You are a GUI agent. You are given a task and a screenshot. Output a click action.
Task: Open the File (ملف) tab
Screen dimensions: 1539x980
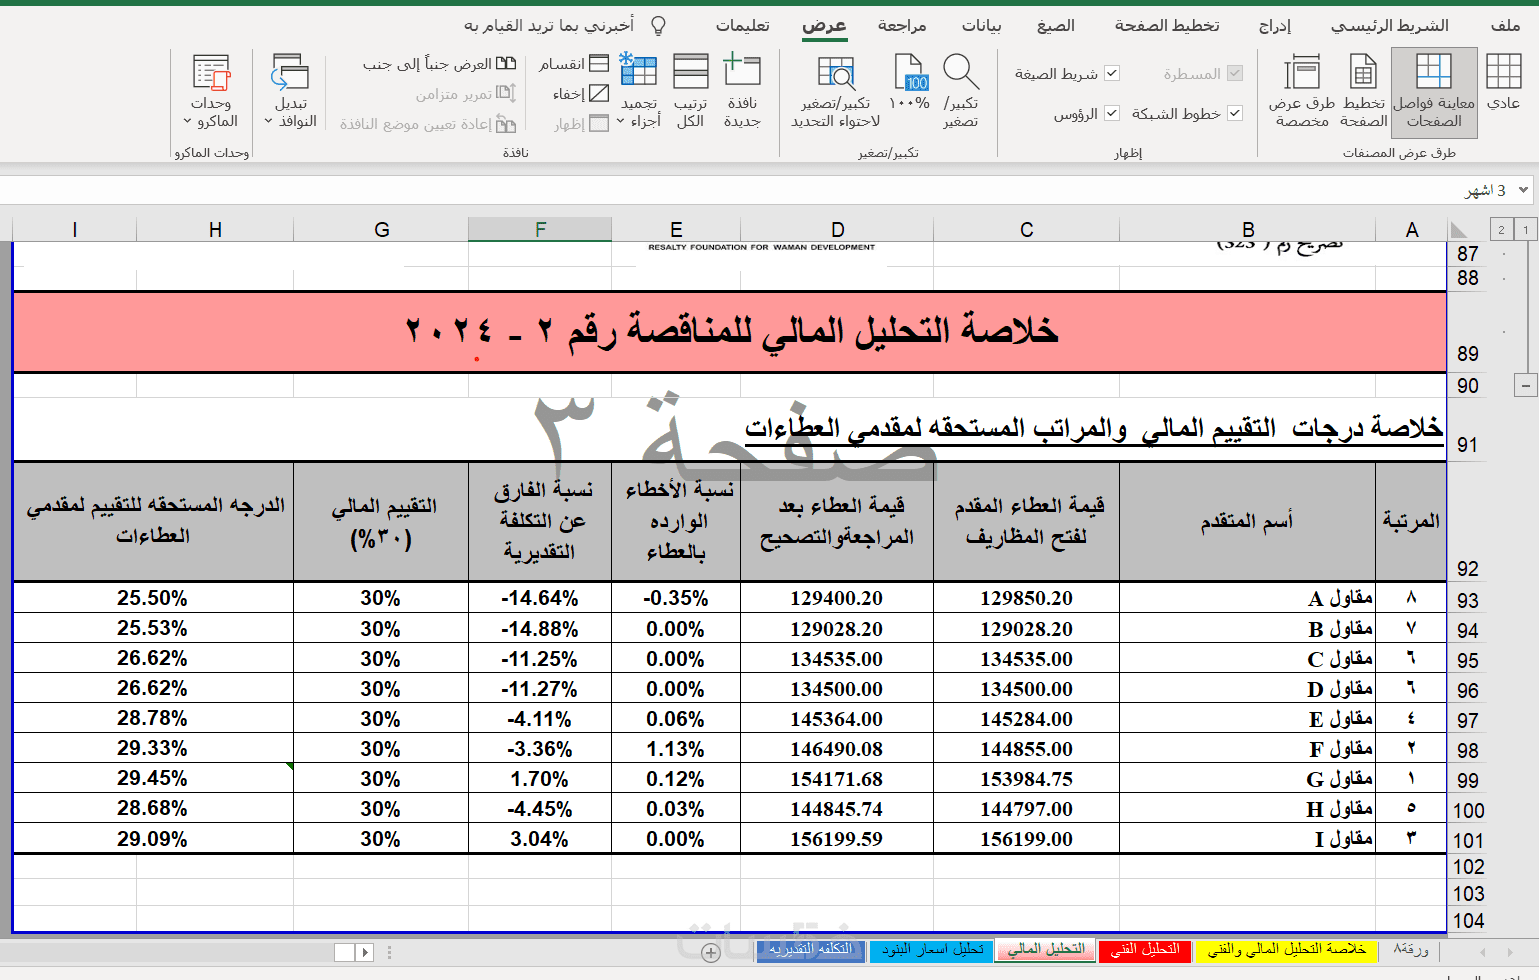tap(1505, 26)
